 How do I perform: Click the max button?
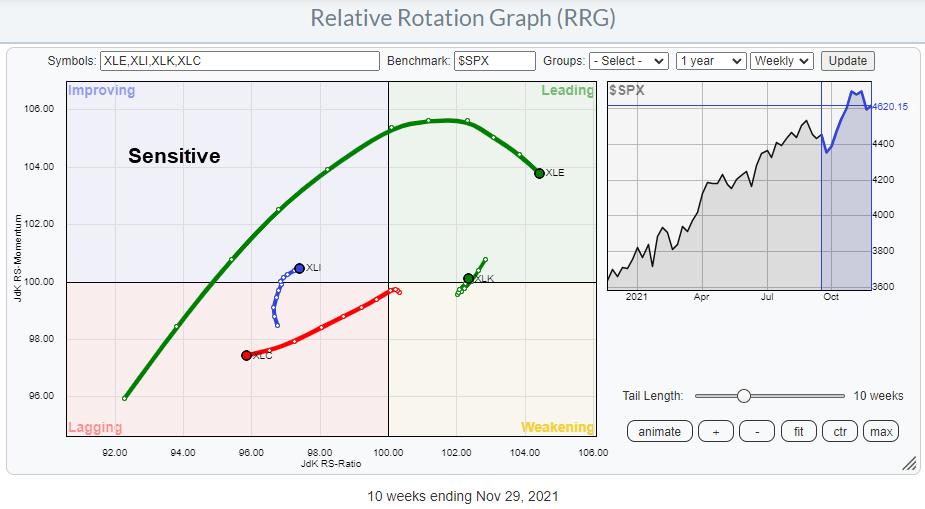[x=880, y=431]
